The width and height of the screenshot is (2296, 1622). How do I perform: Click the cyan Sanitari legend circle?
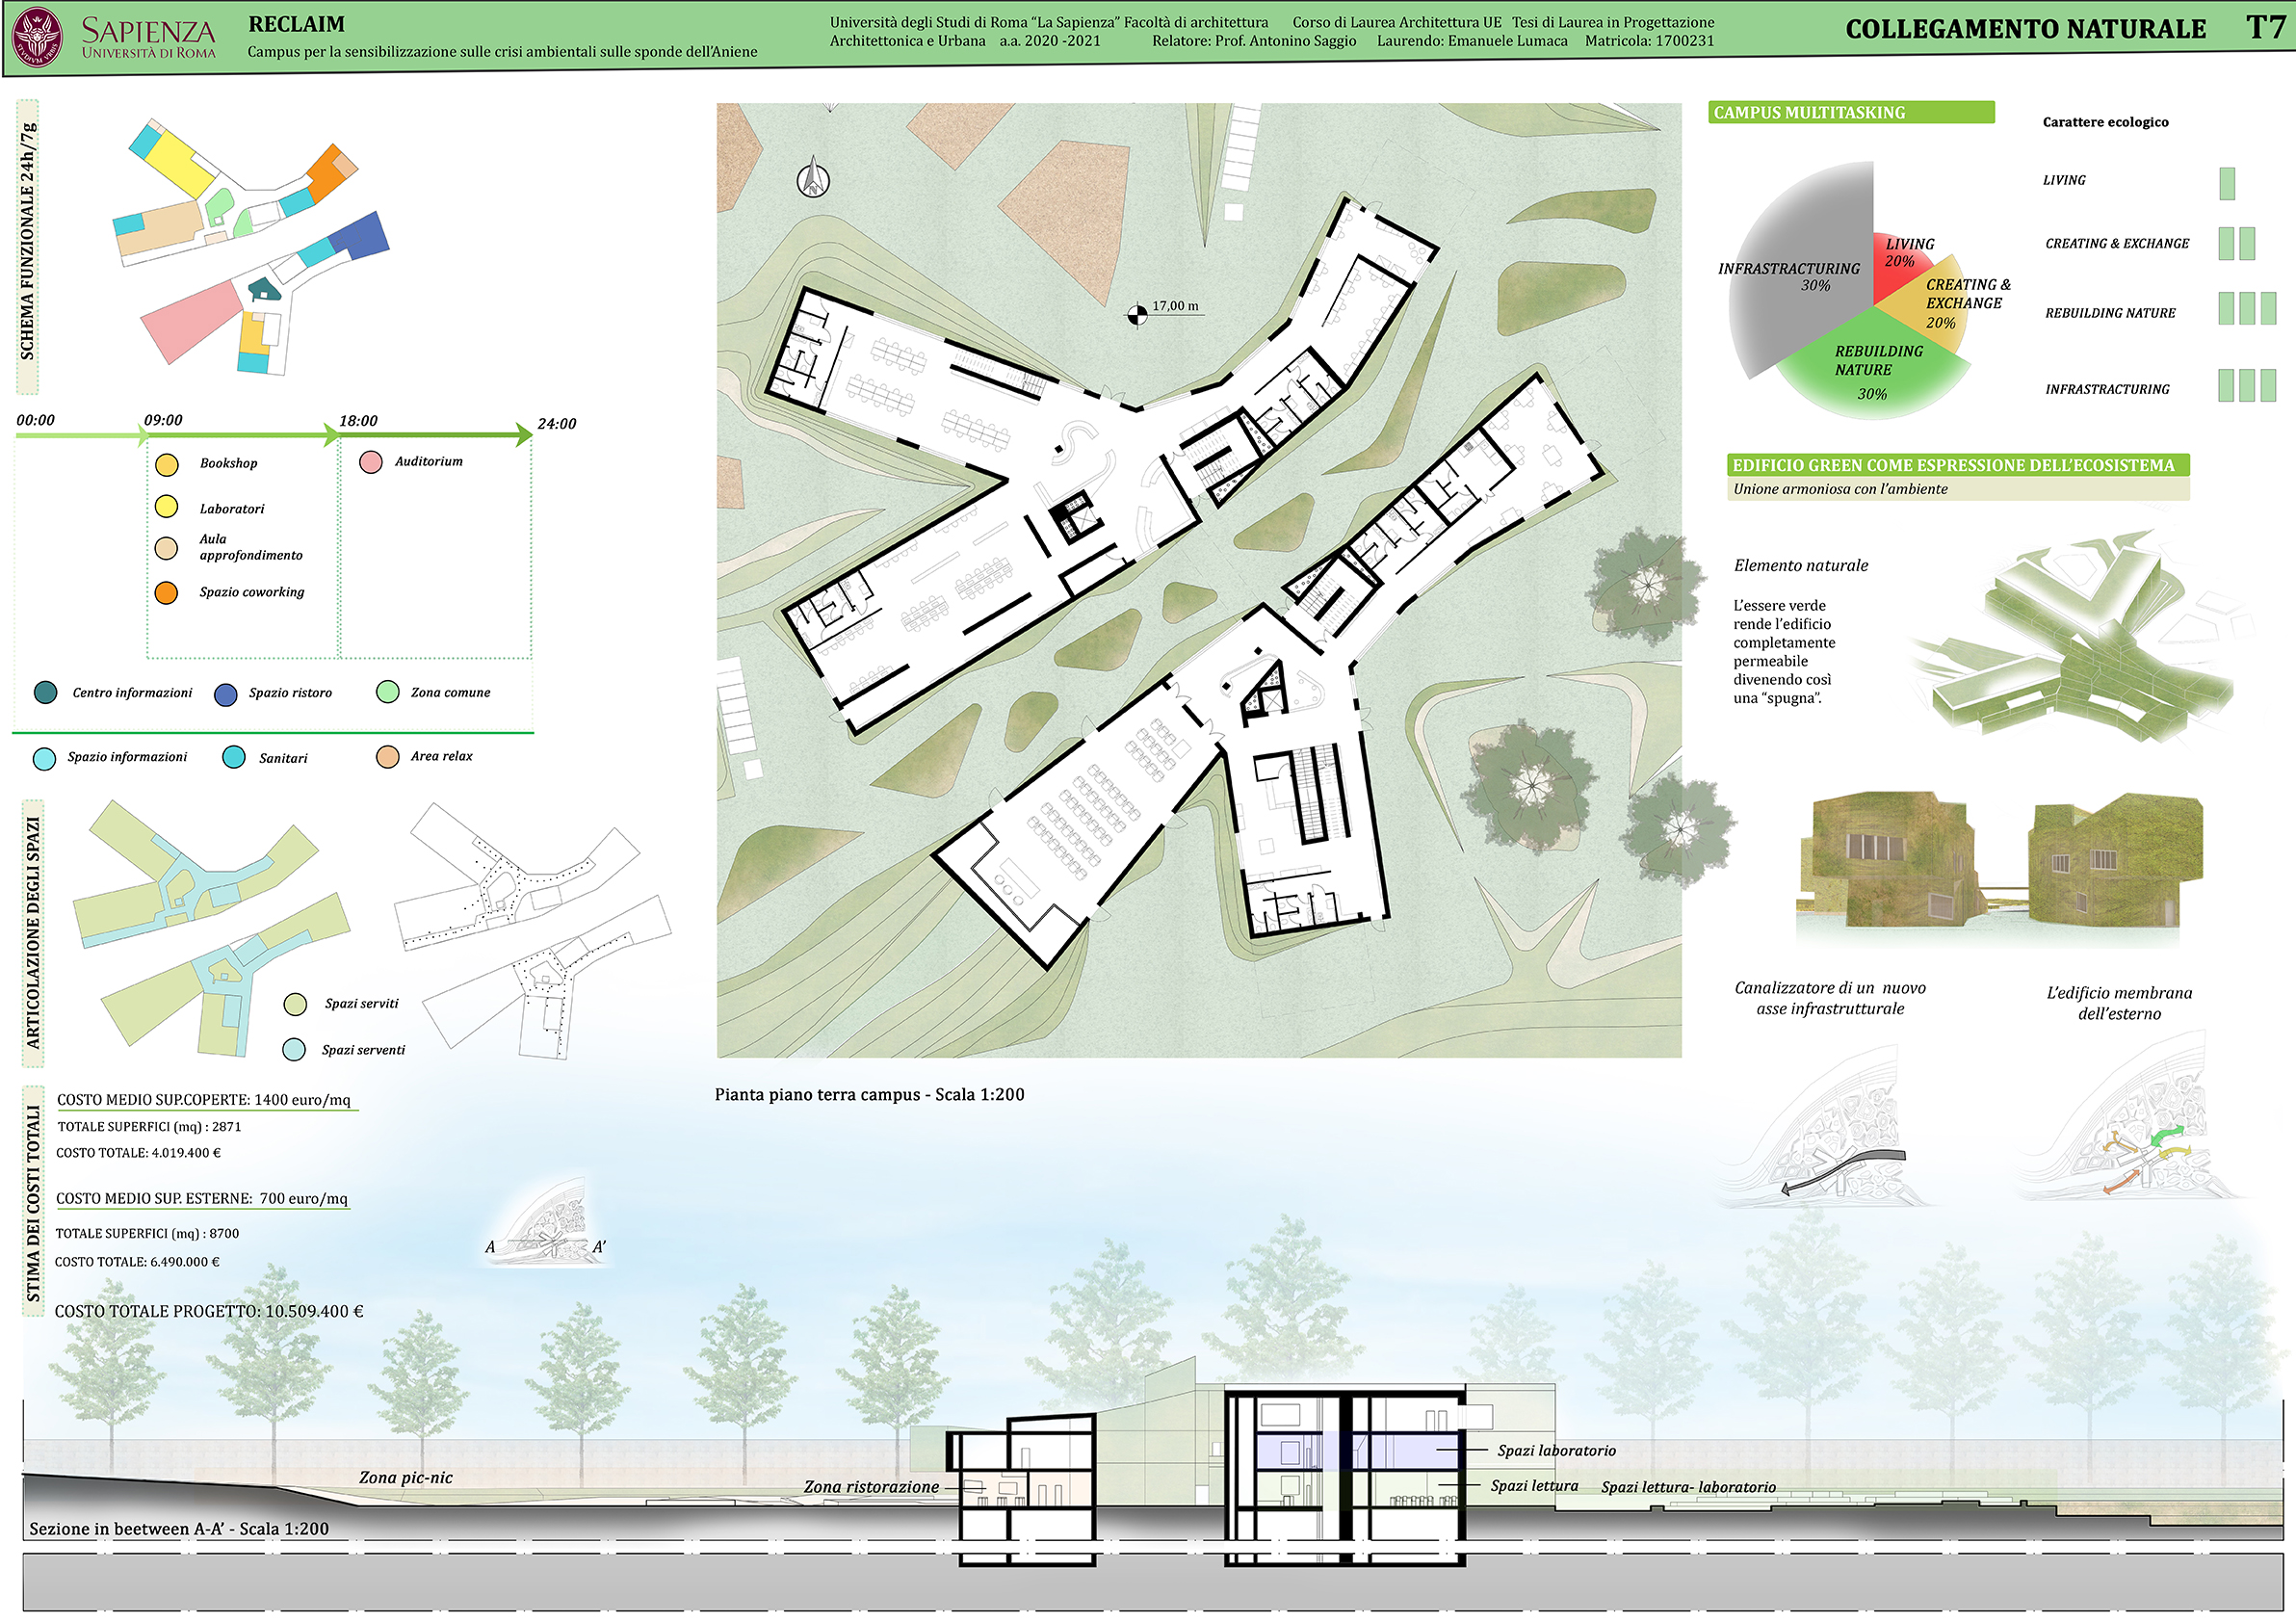[x=234, y=757]
